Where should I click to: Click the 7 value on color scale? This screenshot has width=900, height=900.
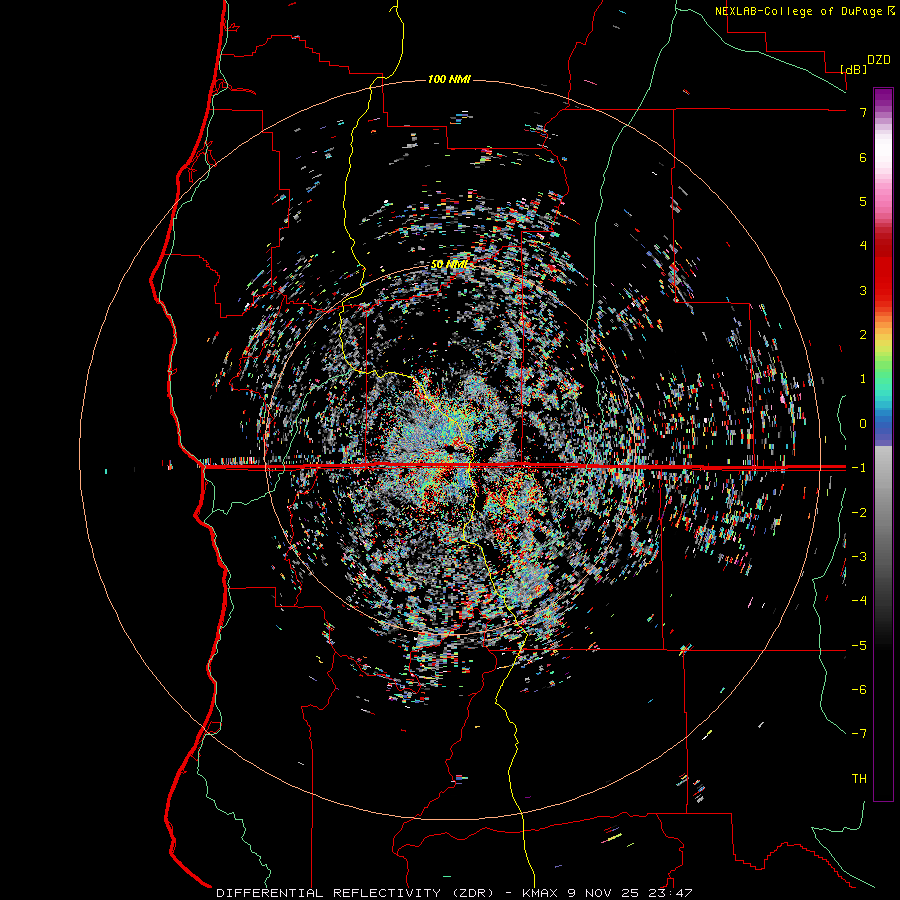(x=863, y=112)
